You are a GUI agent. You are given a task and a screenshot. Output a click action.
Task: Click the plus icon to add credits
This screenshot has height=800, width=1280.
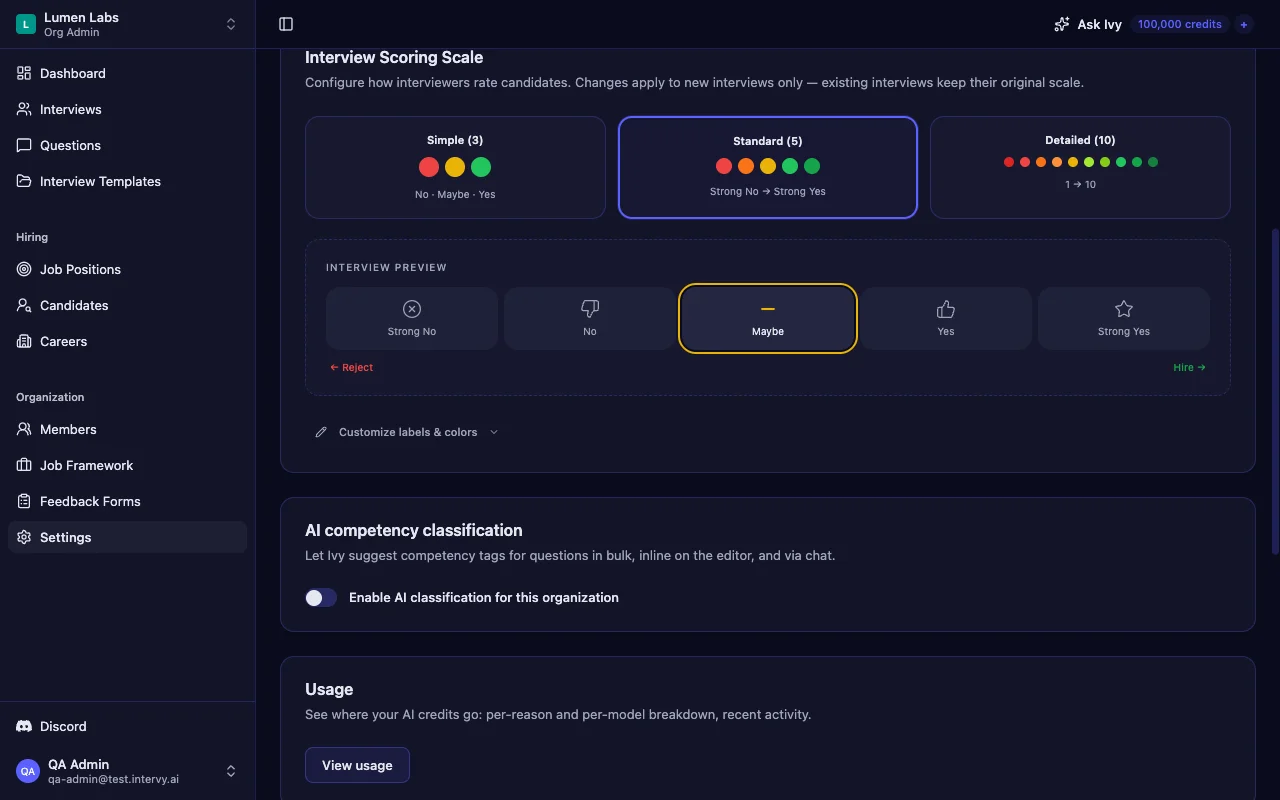point(1244,24)
